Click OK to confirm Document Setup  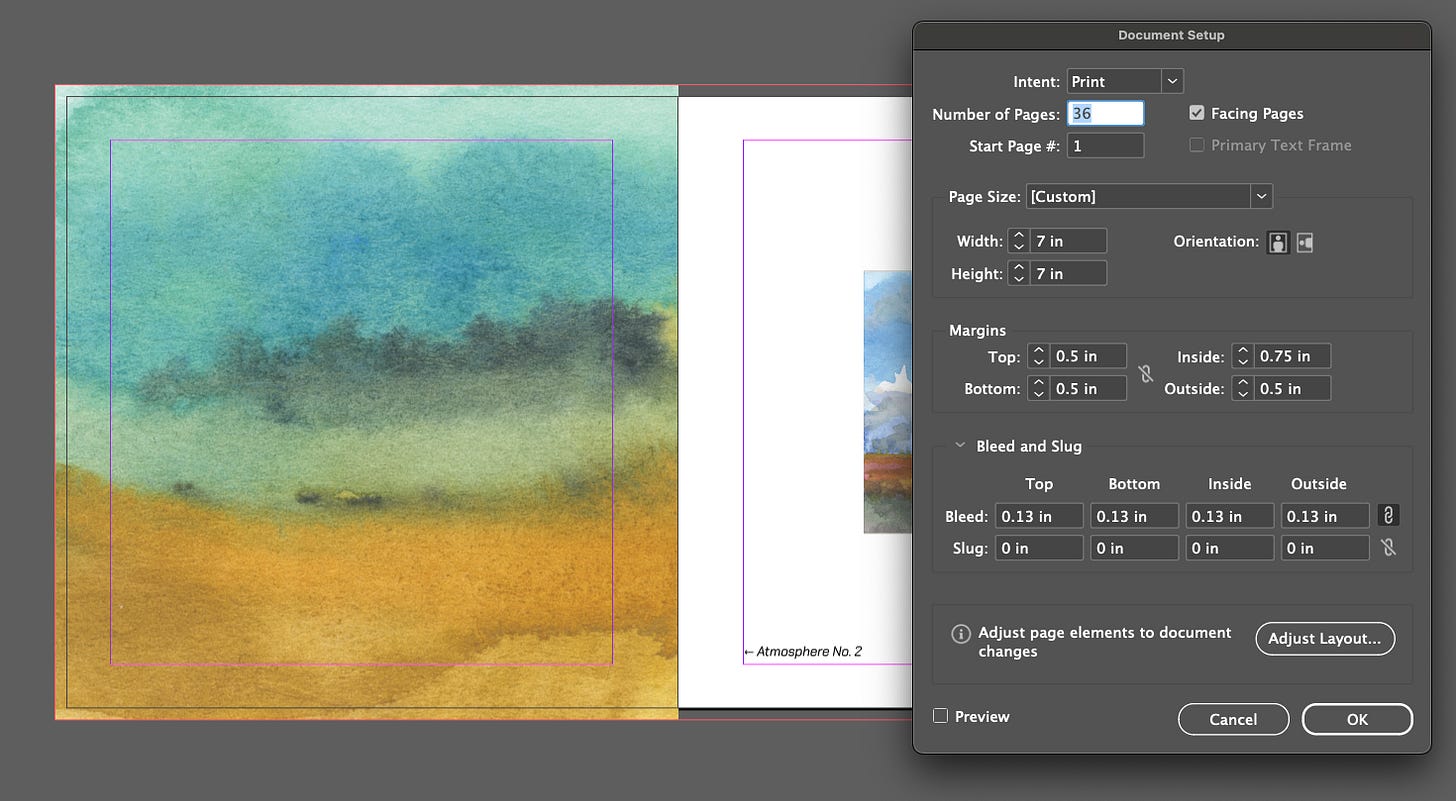[1357, 719]
